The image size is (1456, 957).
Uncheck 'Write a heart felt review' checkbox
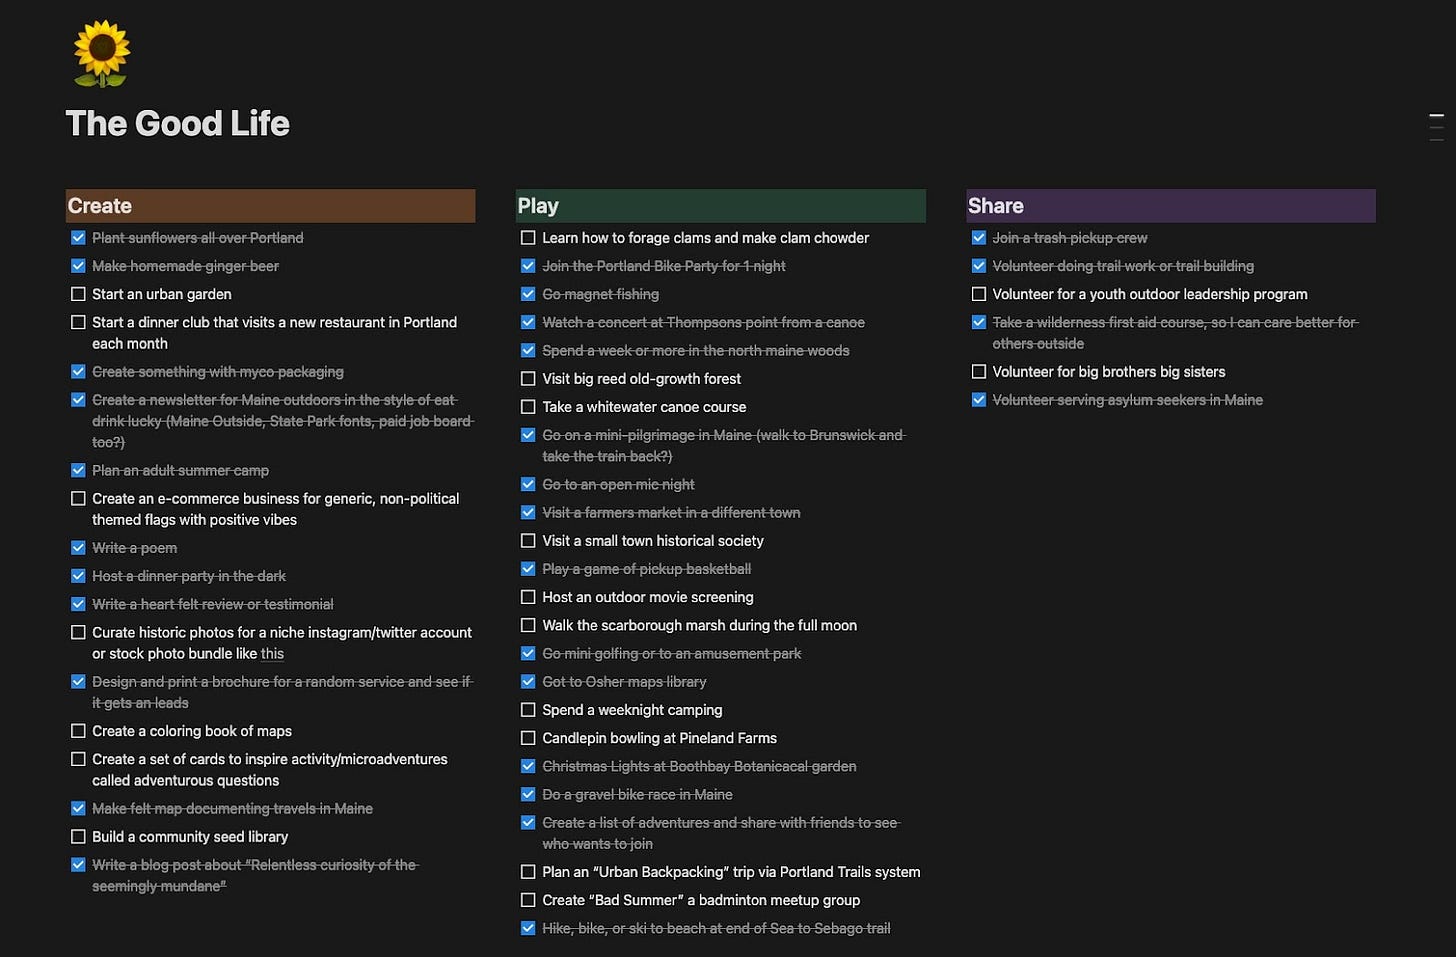point(78,604)
